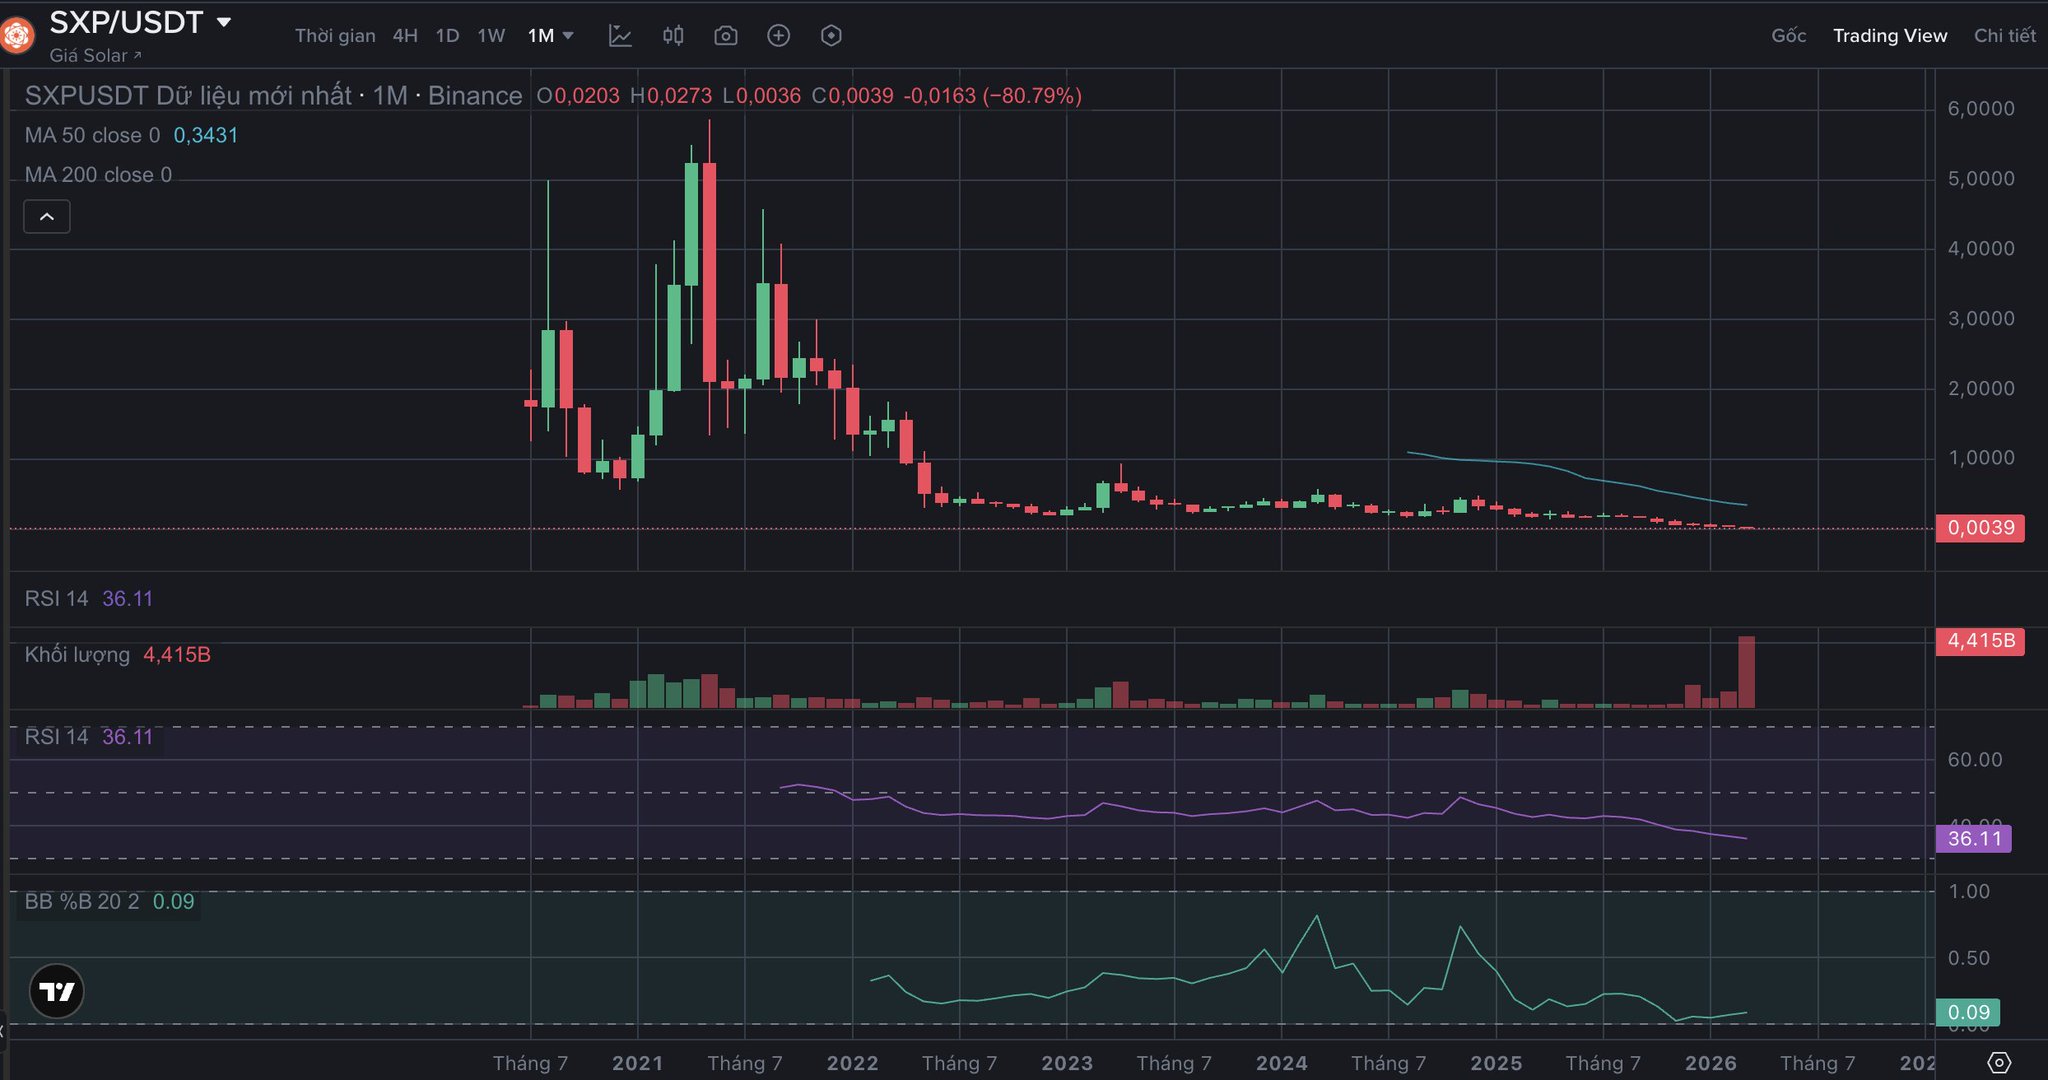Click the red 0,0039 price label
This screenshot has height=1080, width=2048.
pyautogui.click(x=1980, y=528)
